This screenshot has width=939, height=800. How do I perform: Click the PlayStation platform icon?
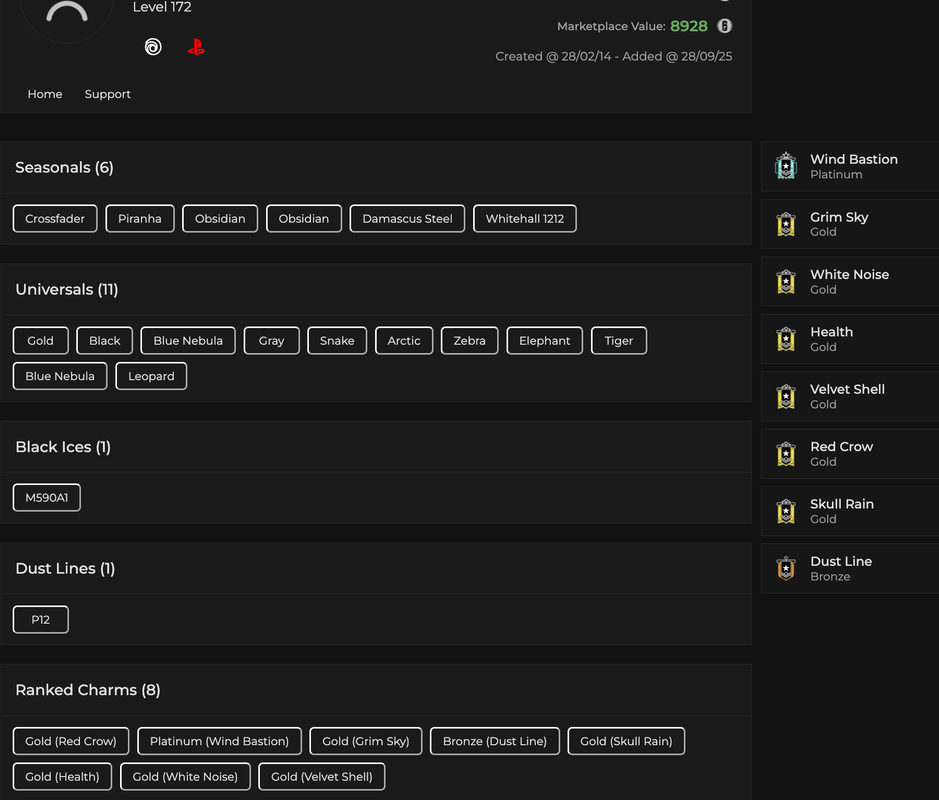pos(196,47)
